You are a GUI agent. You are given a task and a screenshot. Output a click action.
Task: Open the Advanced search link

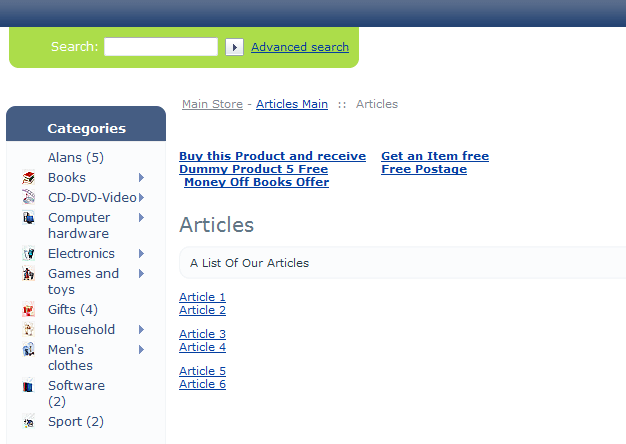tap(300, 47)
